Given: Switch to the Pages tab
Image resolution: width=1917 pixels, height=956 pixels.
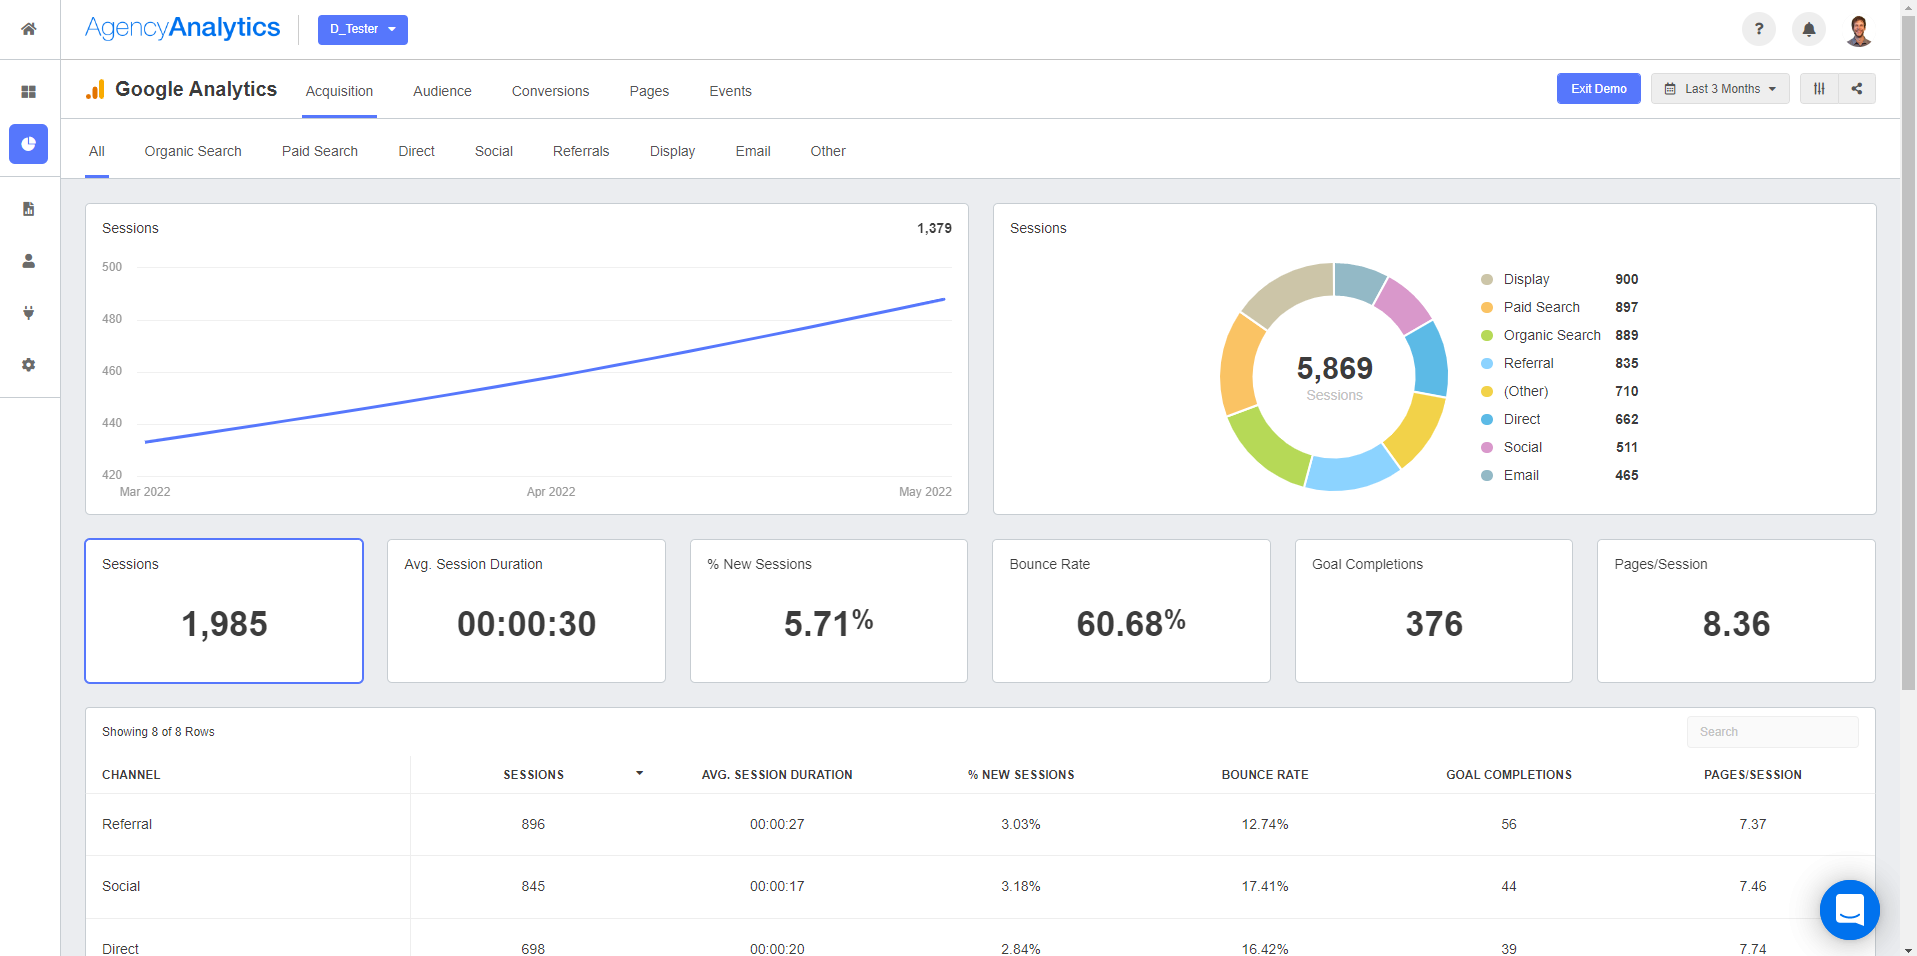Looking at the screenshot, I should point(649,91).
